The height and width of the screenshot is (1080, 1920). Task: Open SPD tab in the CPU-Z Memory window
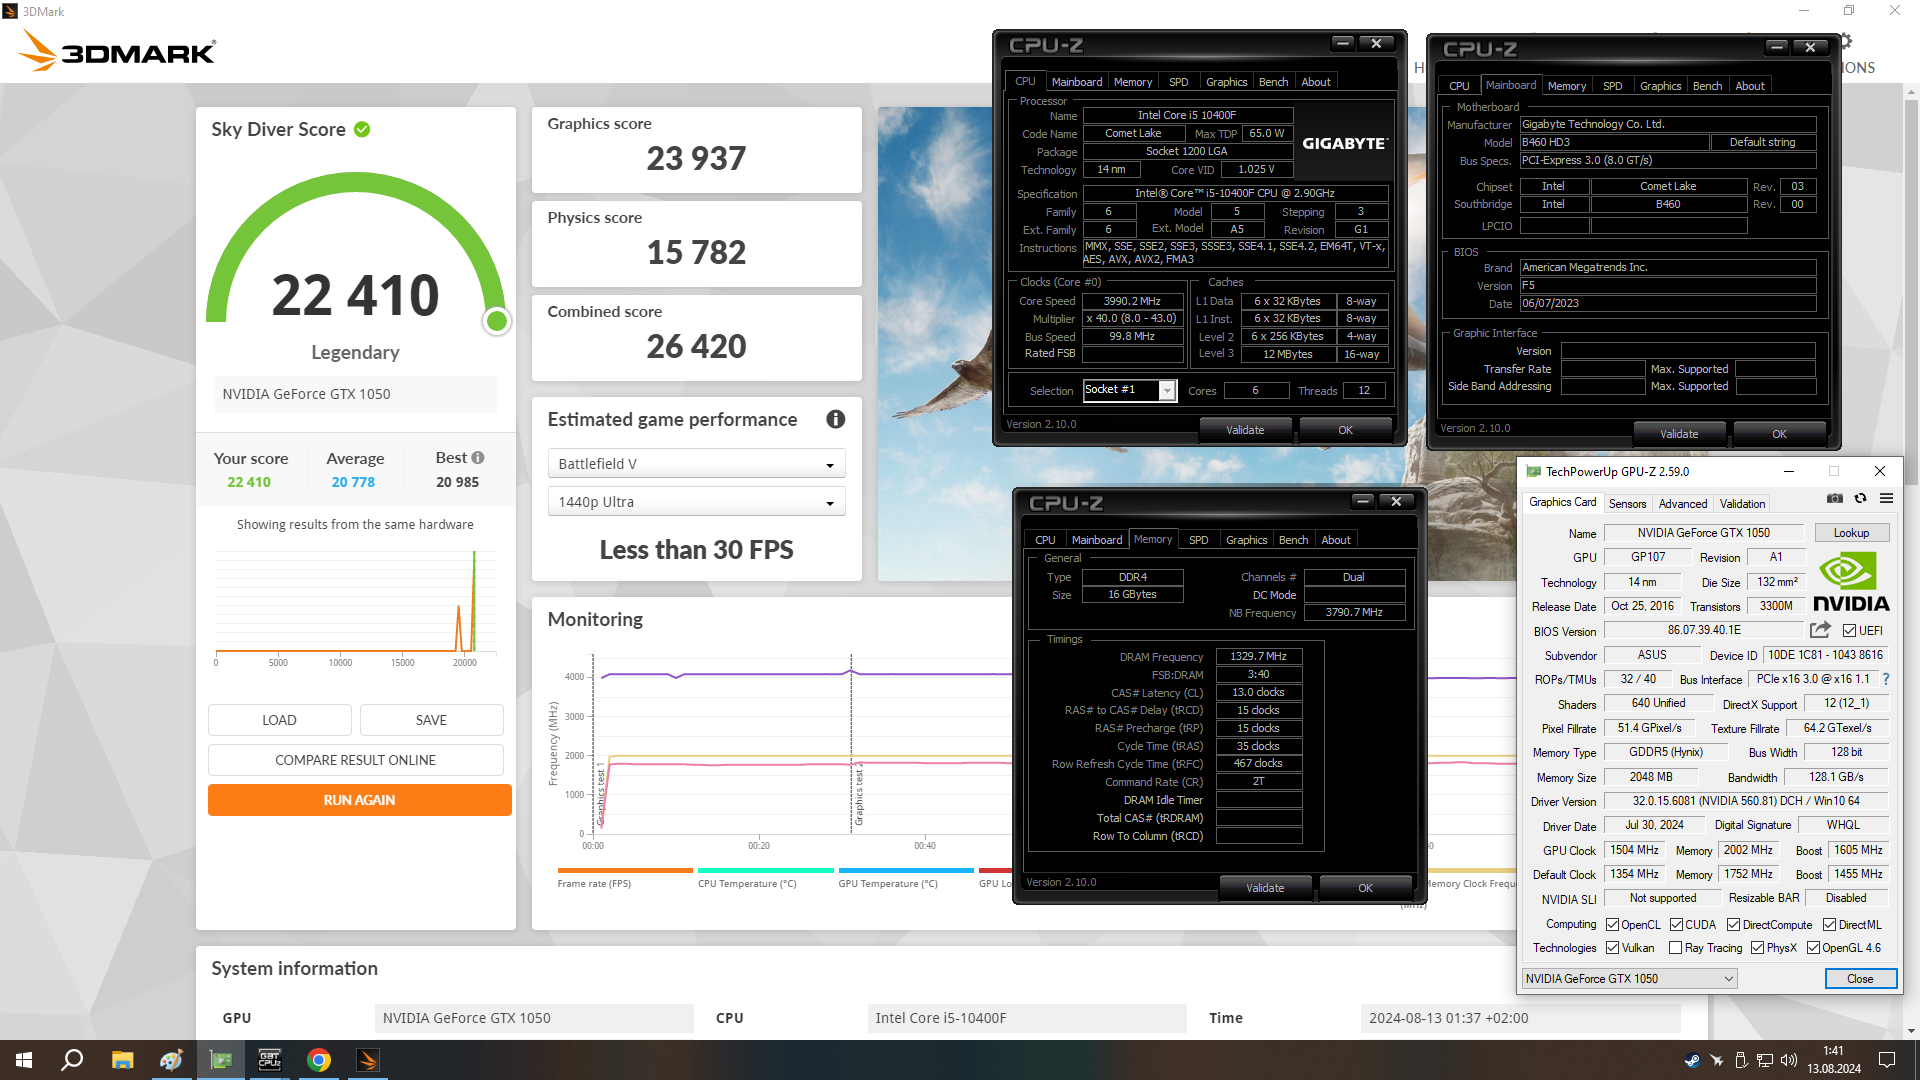[x=1198, y=540]
